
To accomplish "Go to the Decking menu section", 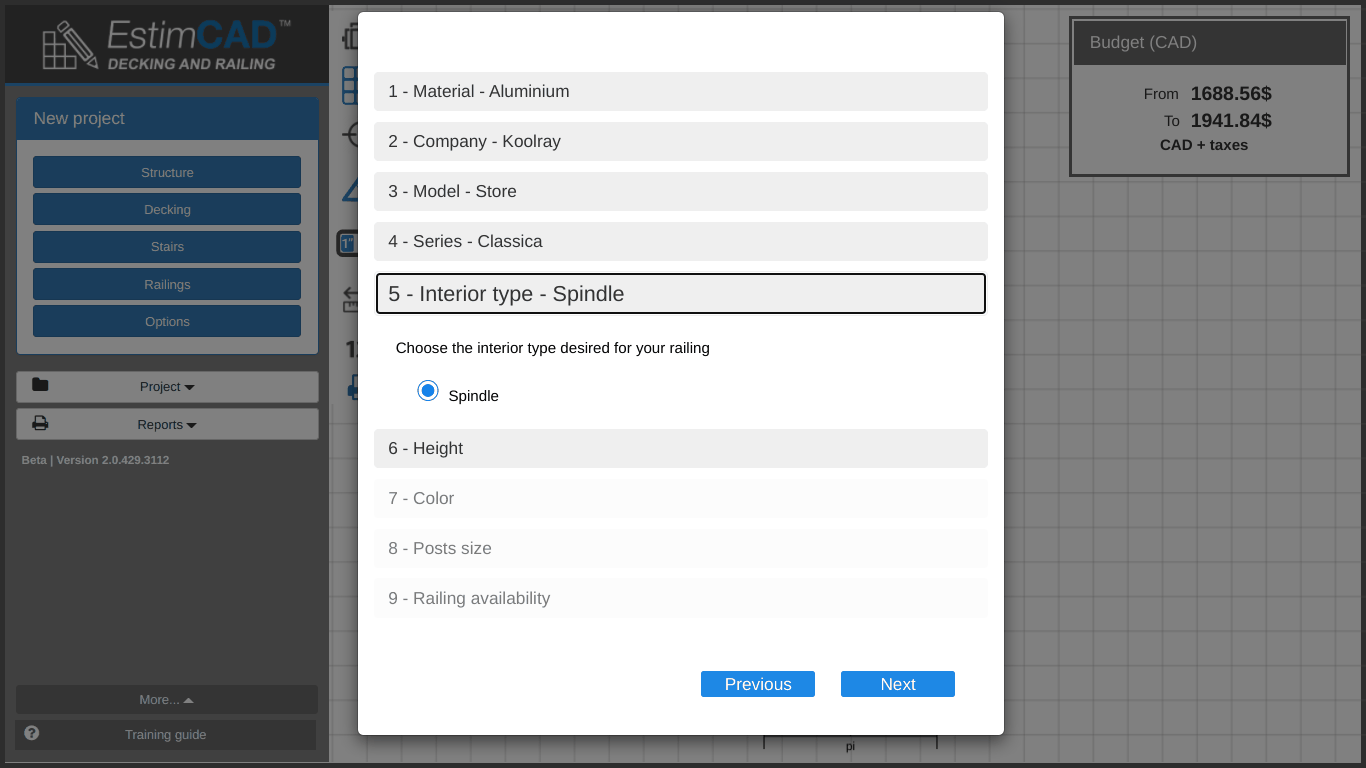I will 167,210.
